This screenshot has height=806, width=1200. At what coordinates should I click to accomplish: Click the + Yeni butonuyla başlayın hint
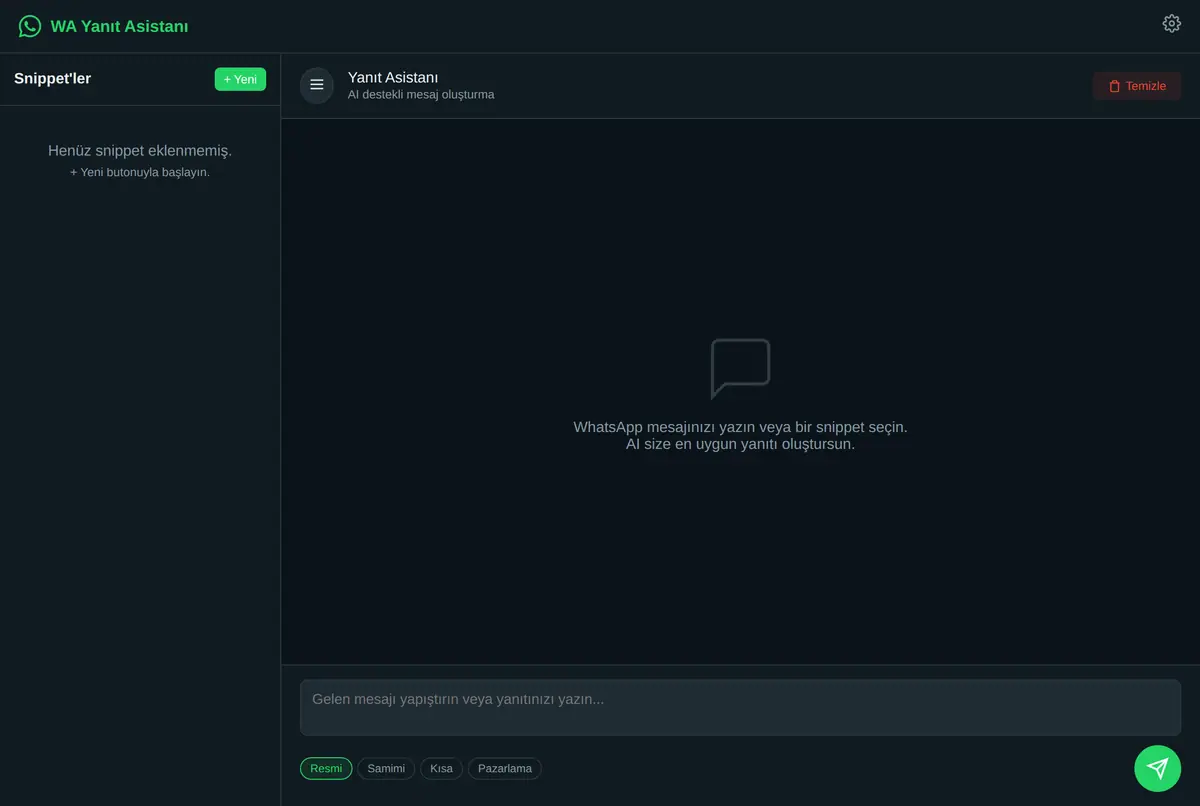(140, 172)
